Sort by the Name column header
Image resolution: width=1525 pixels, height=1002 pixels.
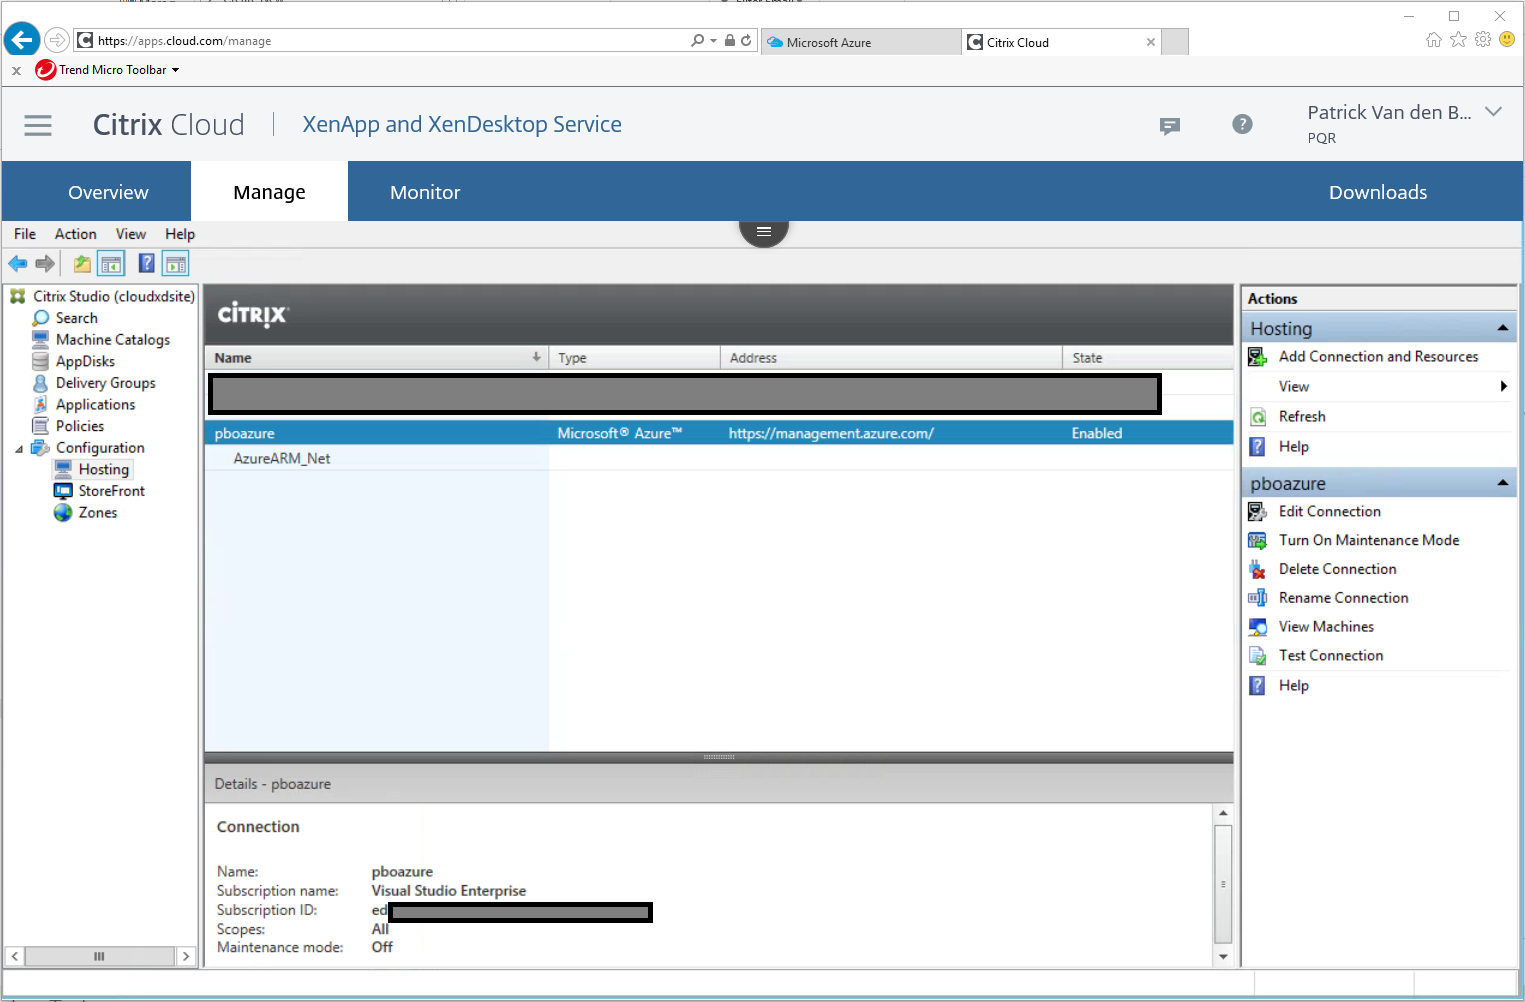point(376,358)
